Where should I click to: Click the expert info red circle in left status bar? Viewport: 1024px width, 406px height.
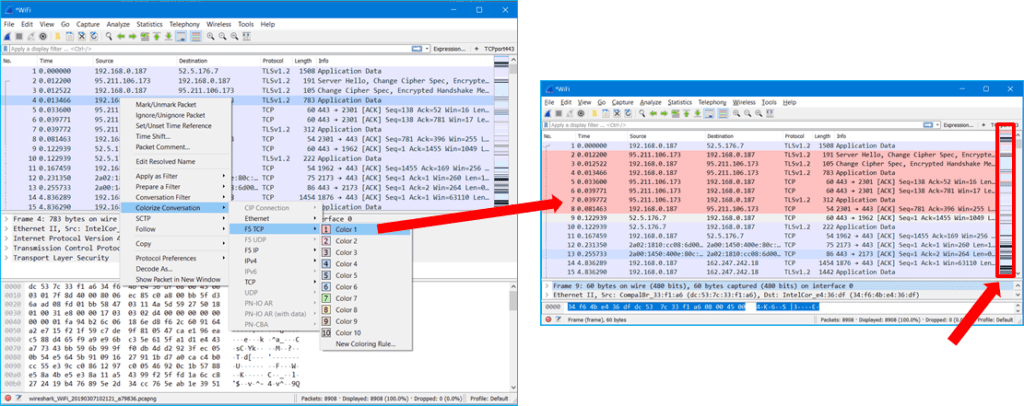pyautogui.click(x=8, y=398)
